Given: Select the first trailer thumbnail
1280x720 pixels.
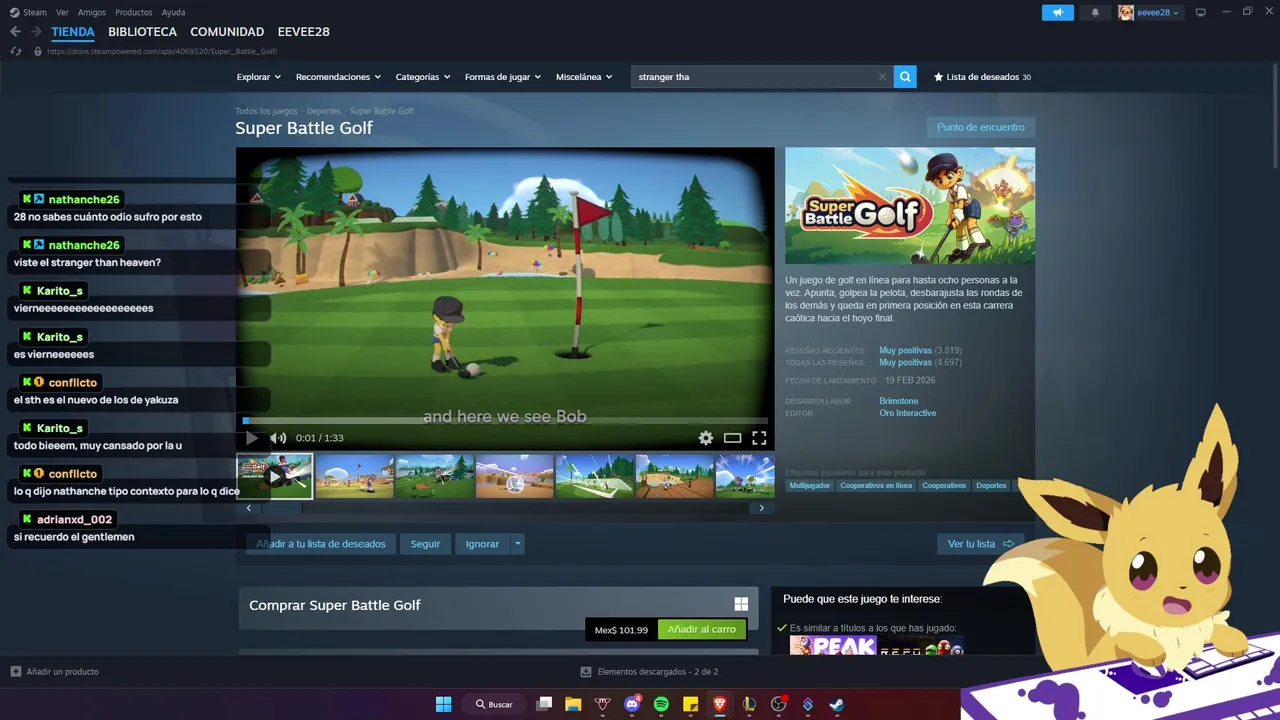Looking at the screenshot, I should 274,476.
